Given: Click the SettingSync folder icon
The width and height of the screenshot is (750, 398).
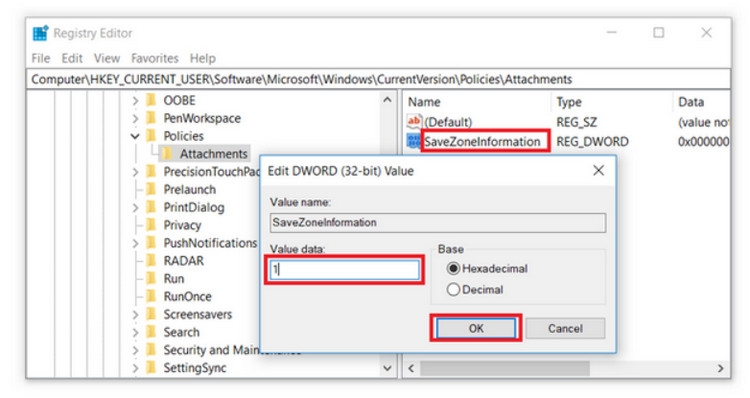Looking at the screenshot, I should coord(151,368).
